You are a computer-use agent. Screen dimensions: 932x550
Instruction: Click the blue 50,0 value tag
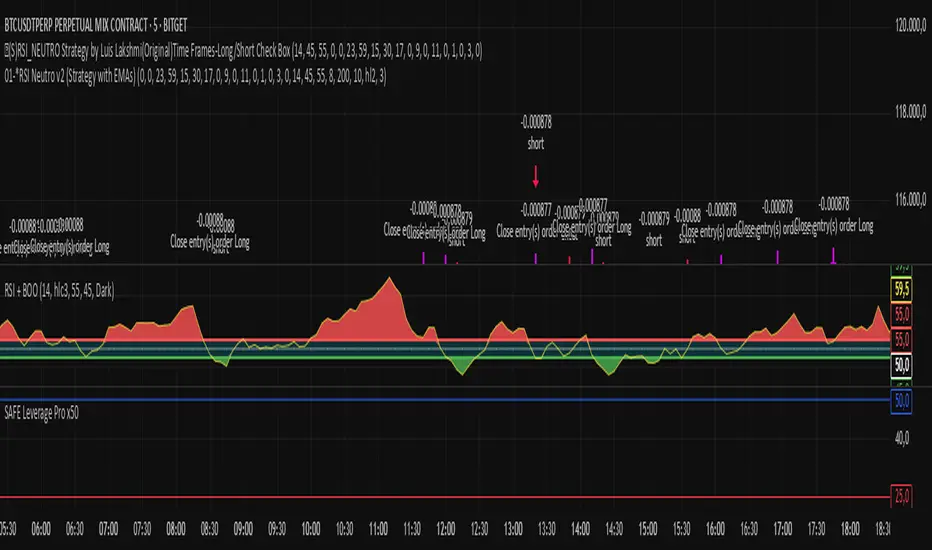point(902,401)
